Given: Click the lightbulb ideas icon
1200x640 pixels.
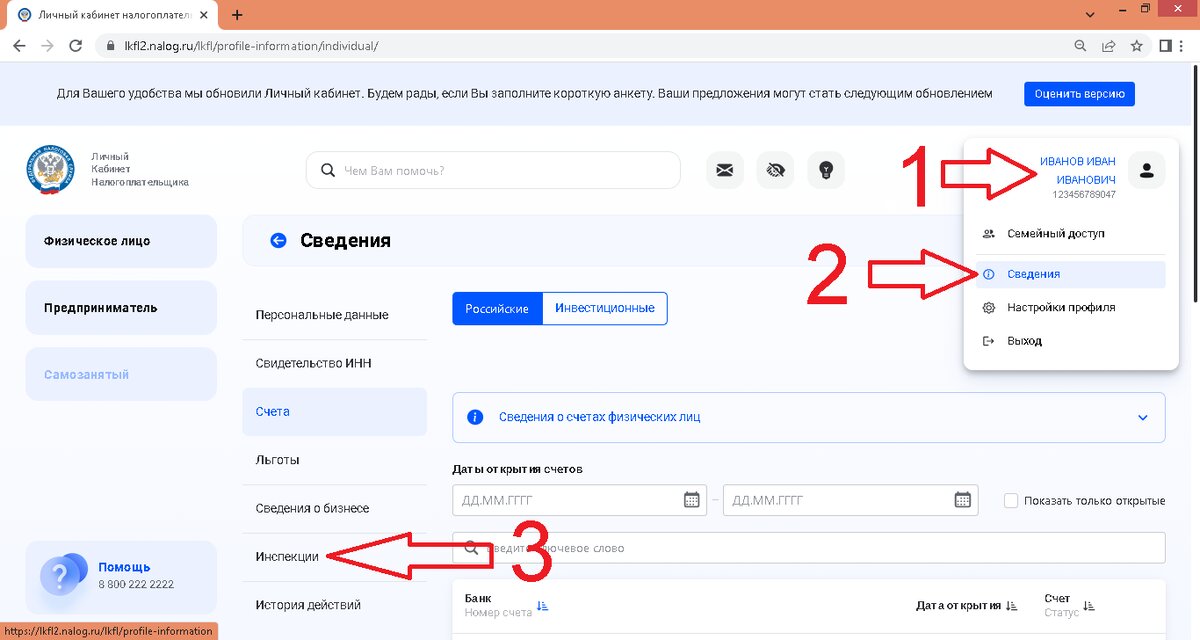Looking at the screenshot, I should coord(826,170).
